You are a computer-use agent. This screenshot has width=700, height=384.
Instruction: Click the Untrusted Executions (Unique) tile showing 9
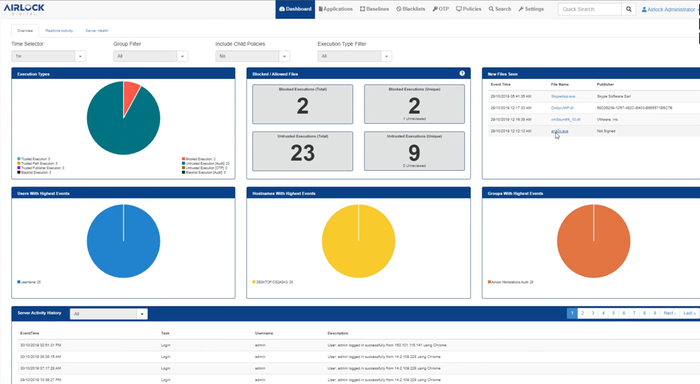click(x=414, y=151)
